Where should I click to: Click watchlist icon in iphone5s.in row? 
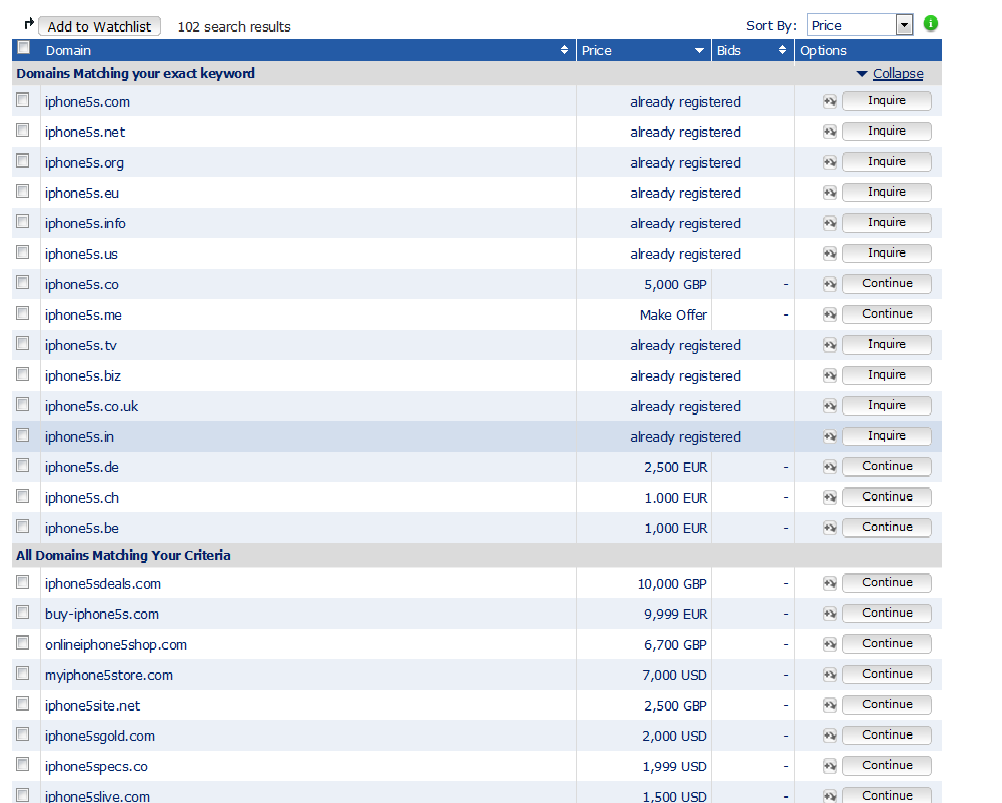(829, 437)
